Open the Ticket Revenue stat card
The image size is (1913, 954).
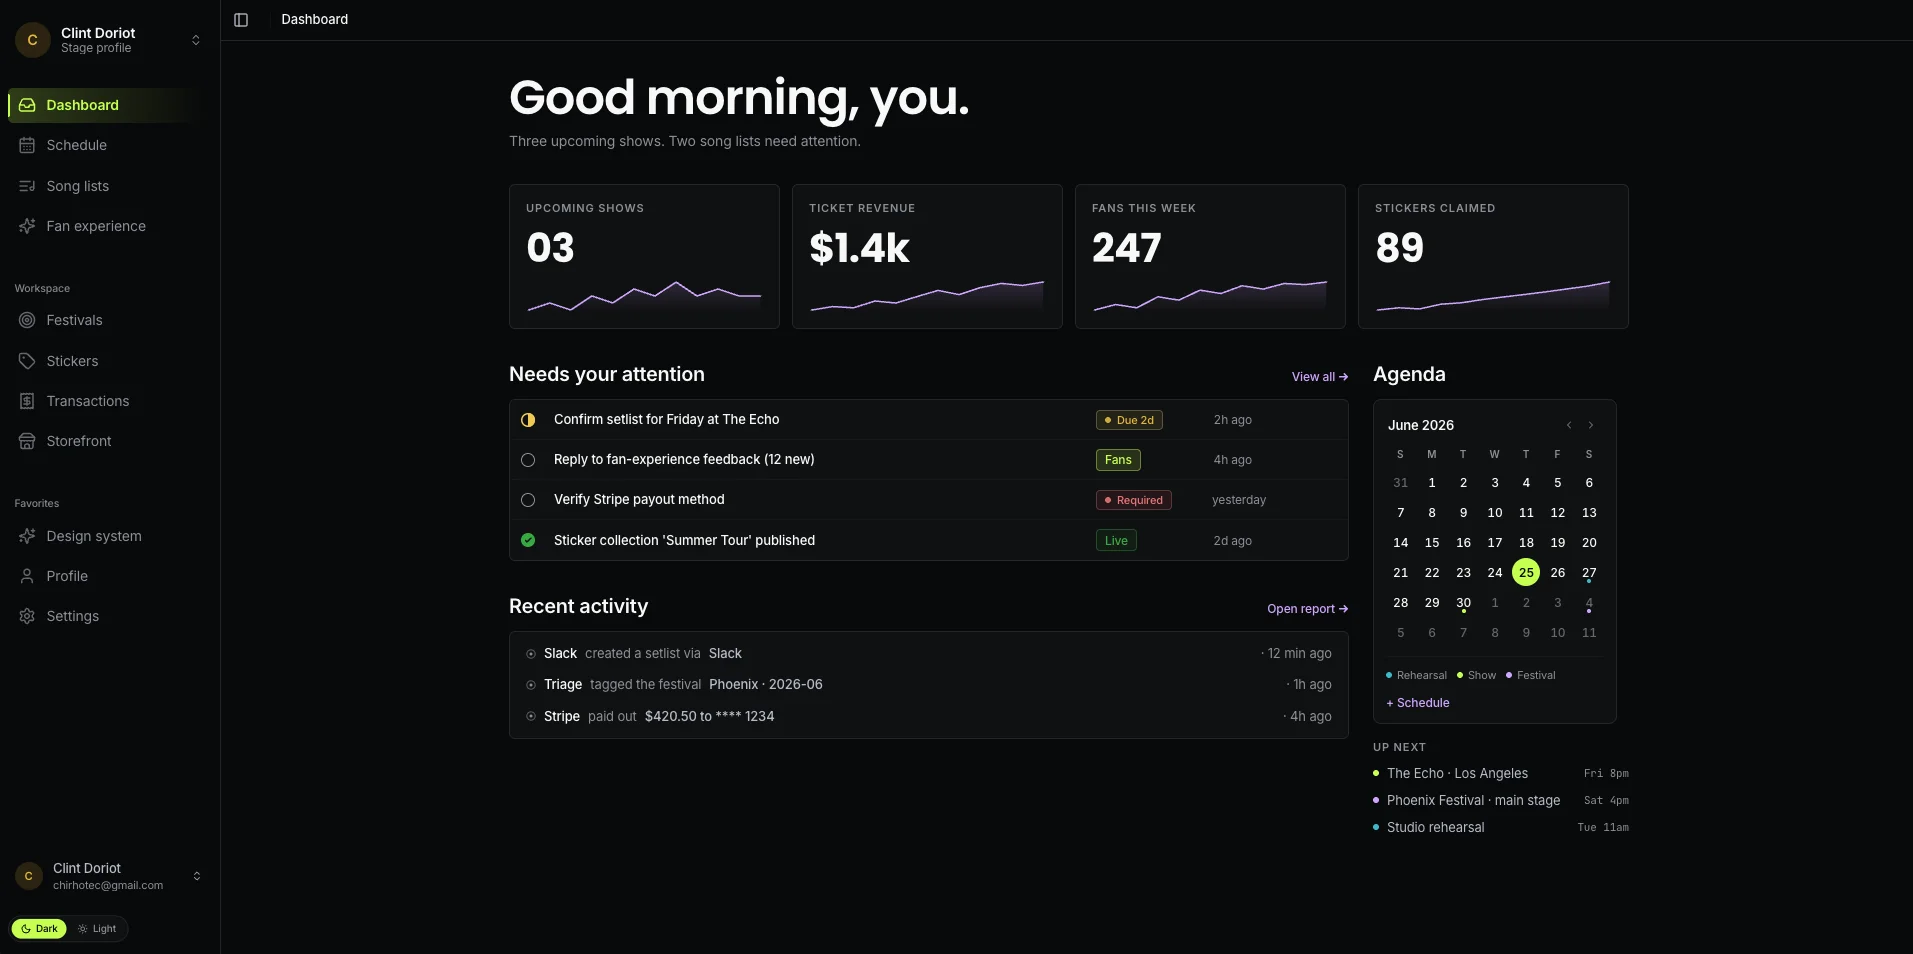point(927,256)
